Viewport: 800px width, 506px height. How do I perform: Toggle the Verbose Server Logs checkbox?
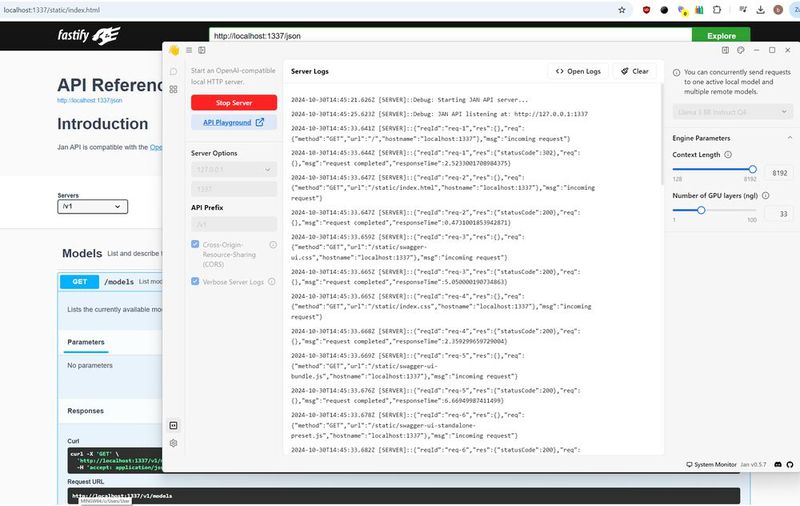(195, 281)
